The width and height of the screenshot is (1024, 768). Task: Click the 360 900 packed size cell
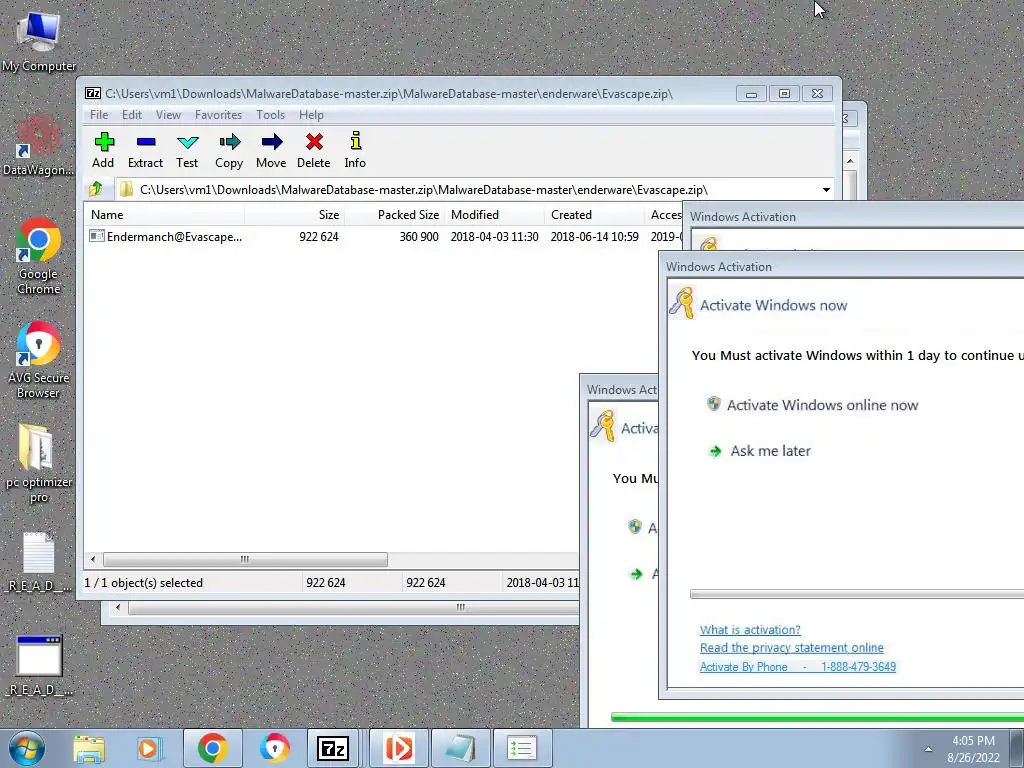[x=419, y=236]
